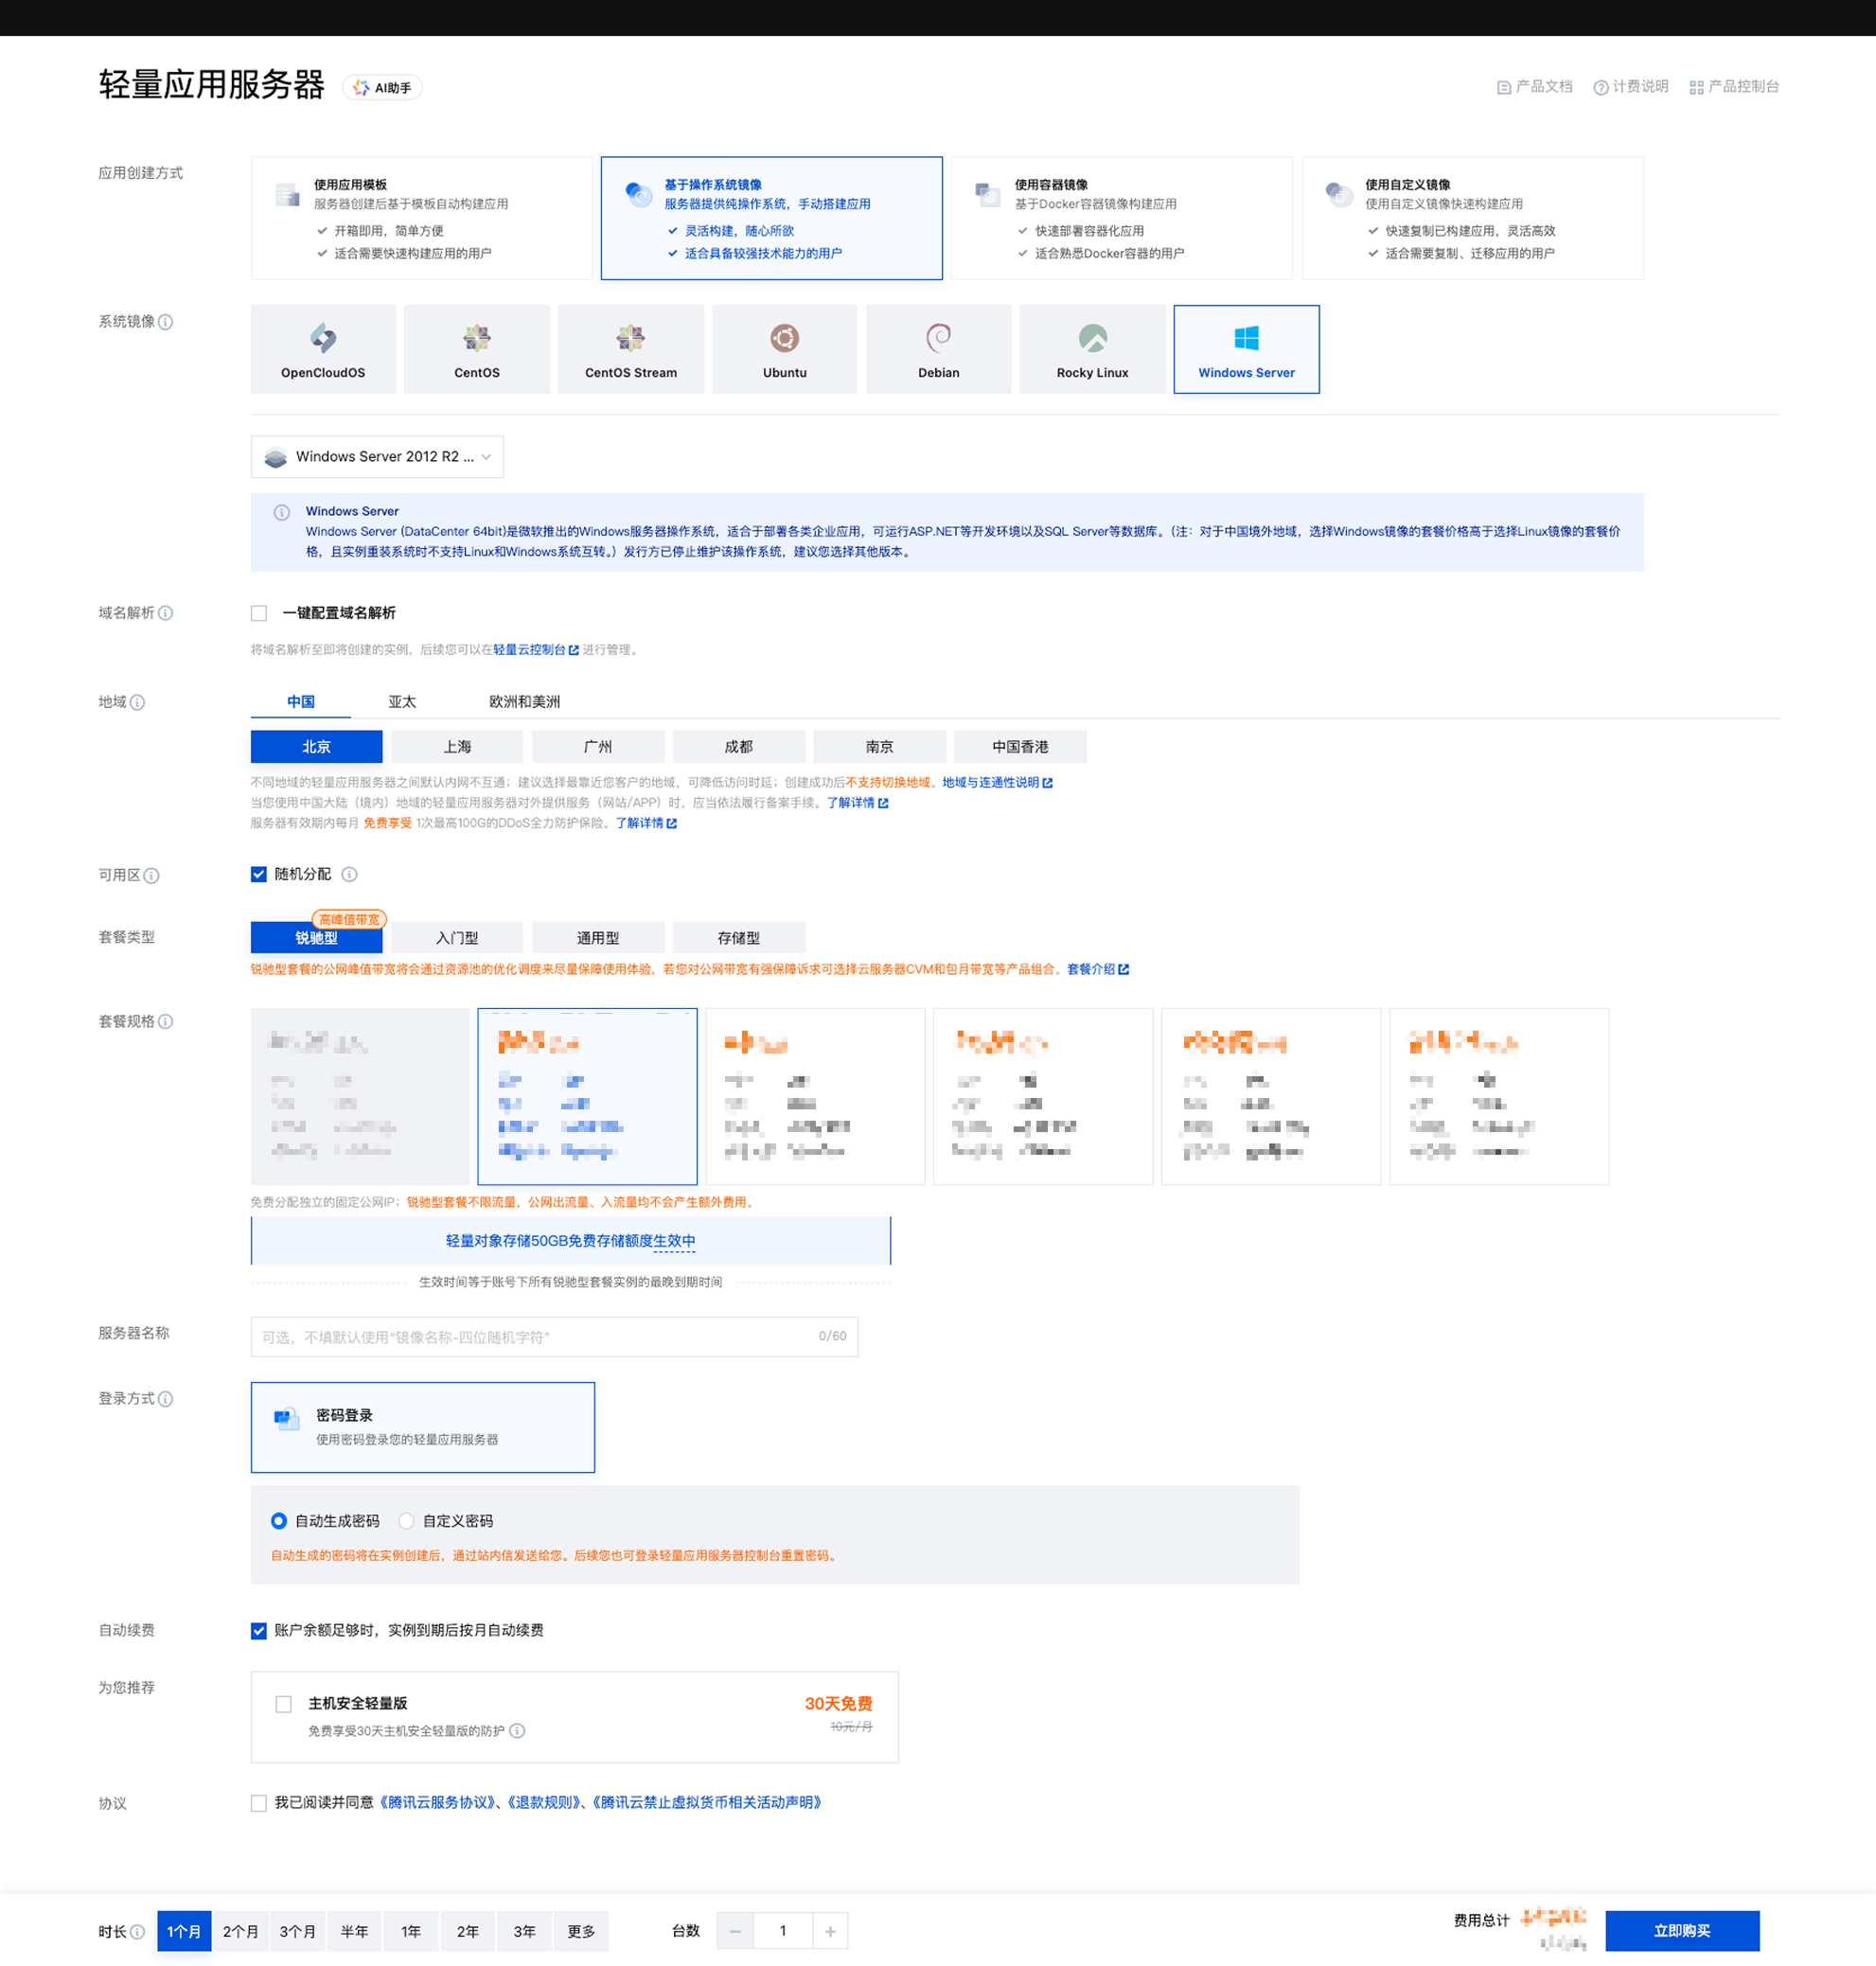Image resolution: width=1876 pixels, height=1966 pixels.
Task: Choose the Ubuntu system image icon
Action: pyautogui.click(x=784, y=338)
